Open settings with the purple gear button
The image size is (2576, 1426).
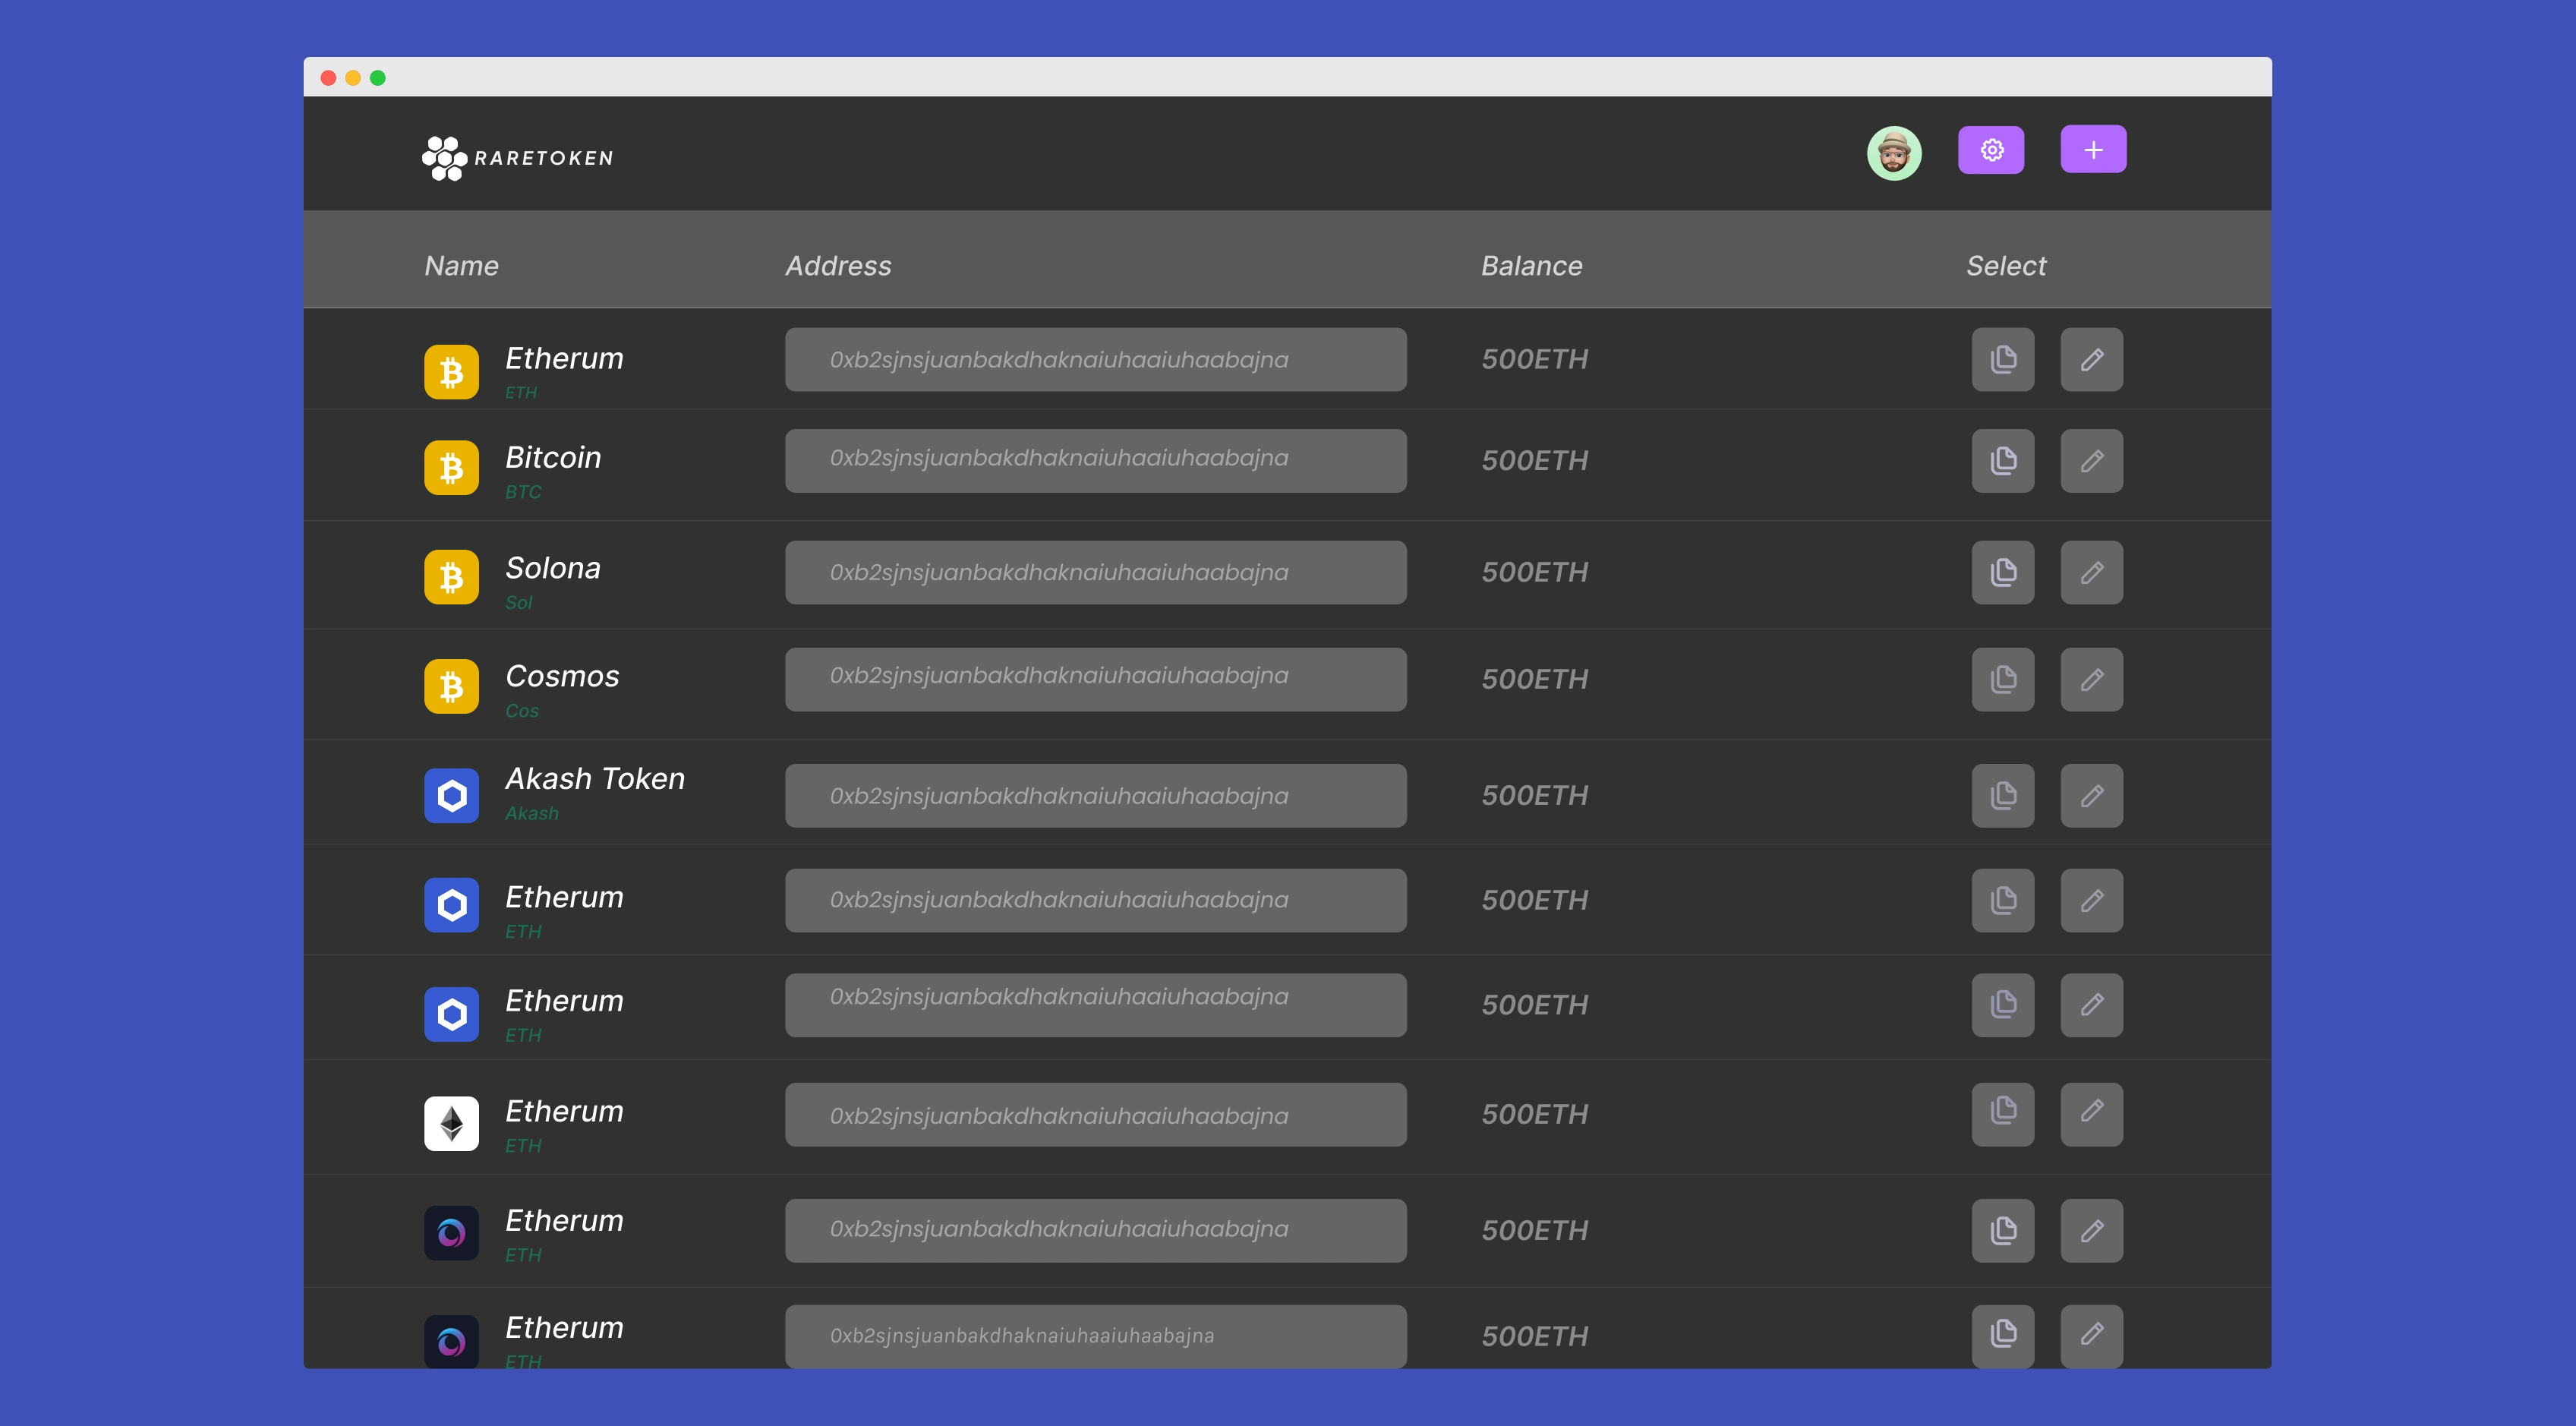coord(1990,150)
